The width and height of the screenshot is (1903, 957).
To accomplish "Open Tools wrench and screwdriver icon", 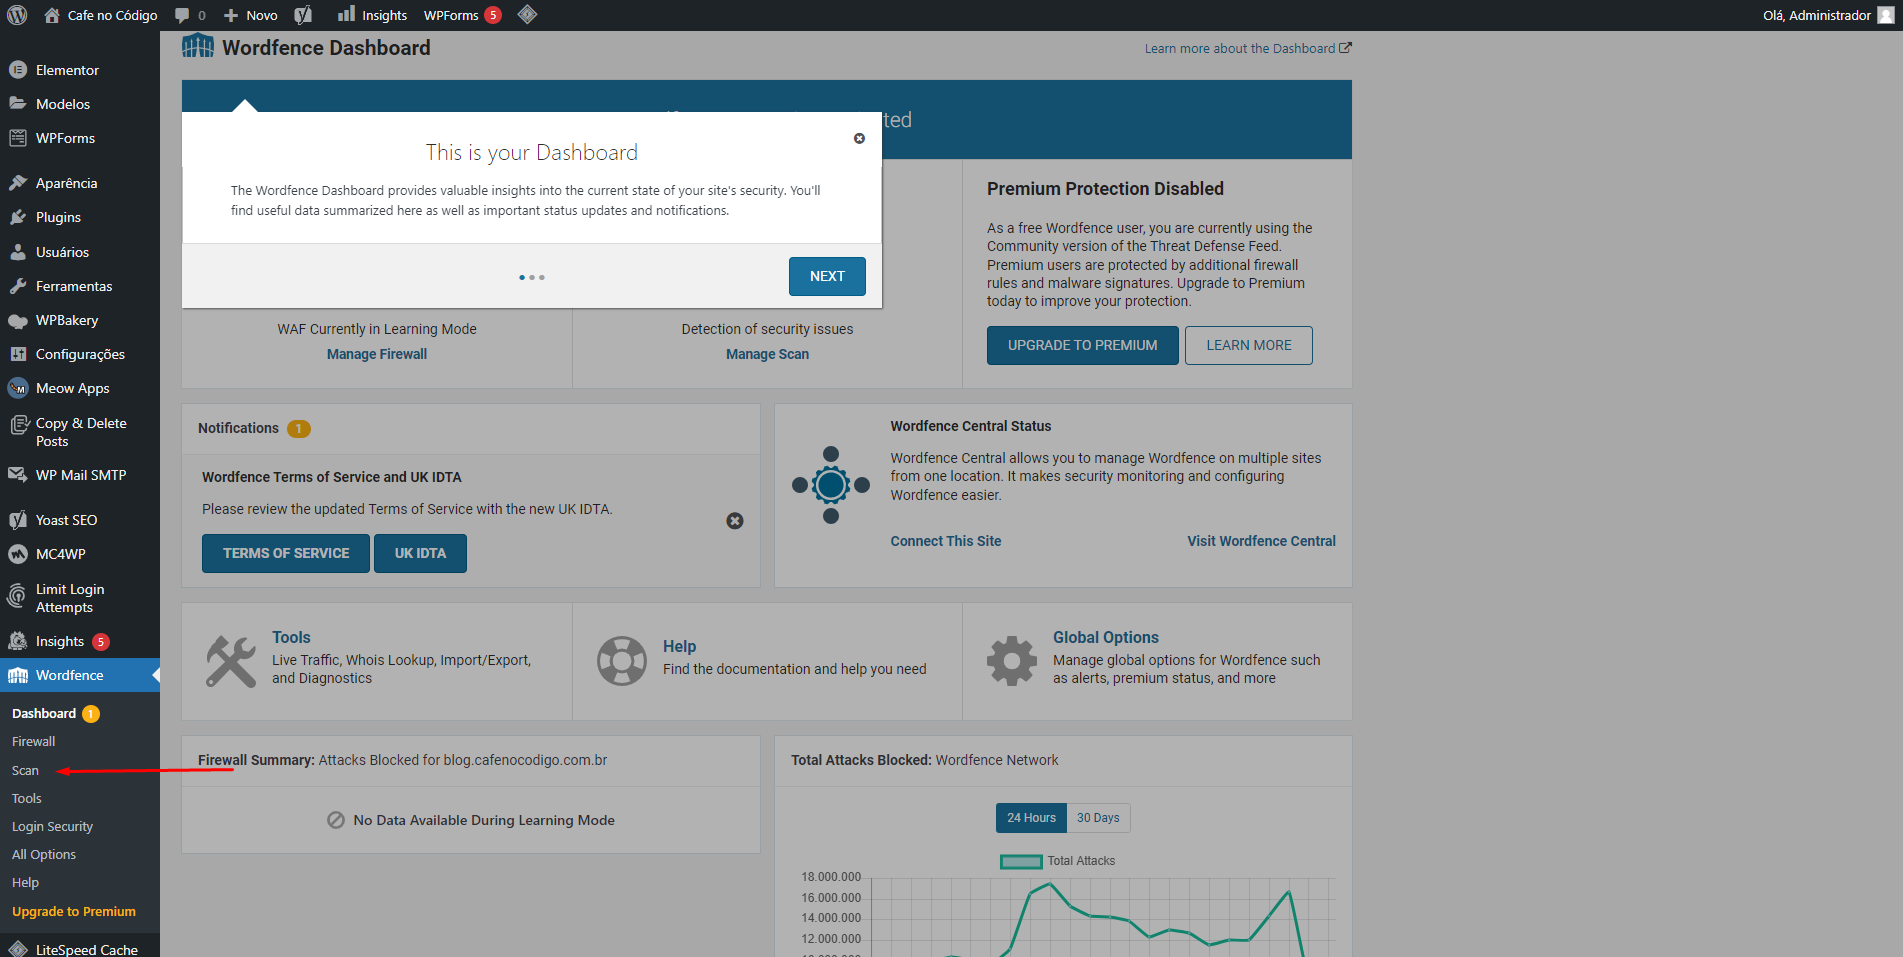I will coord(231,661).
